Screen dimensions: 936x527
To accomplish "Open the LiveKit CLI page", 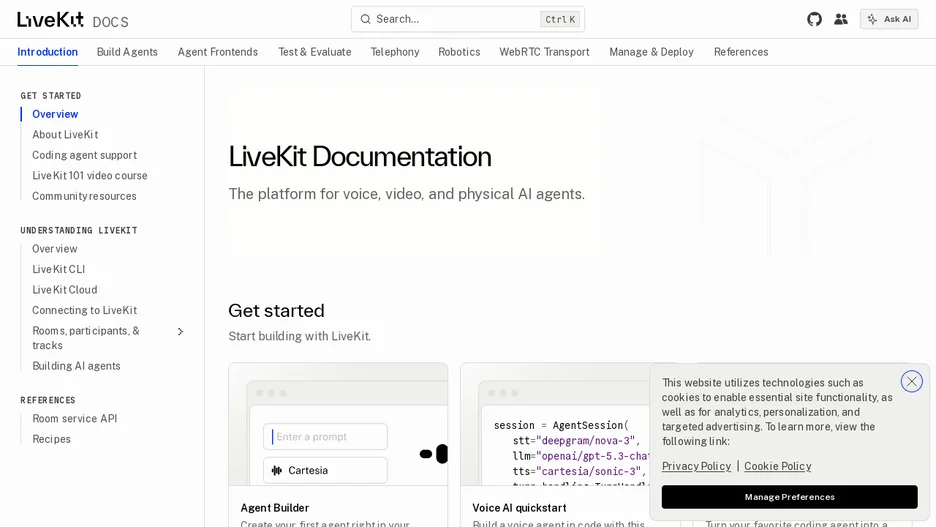I will [58, 269].
